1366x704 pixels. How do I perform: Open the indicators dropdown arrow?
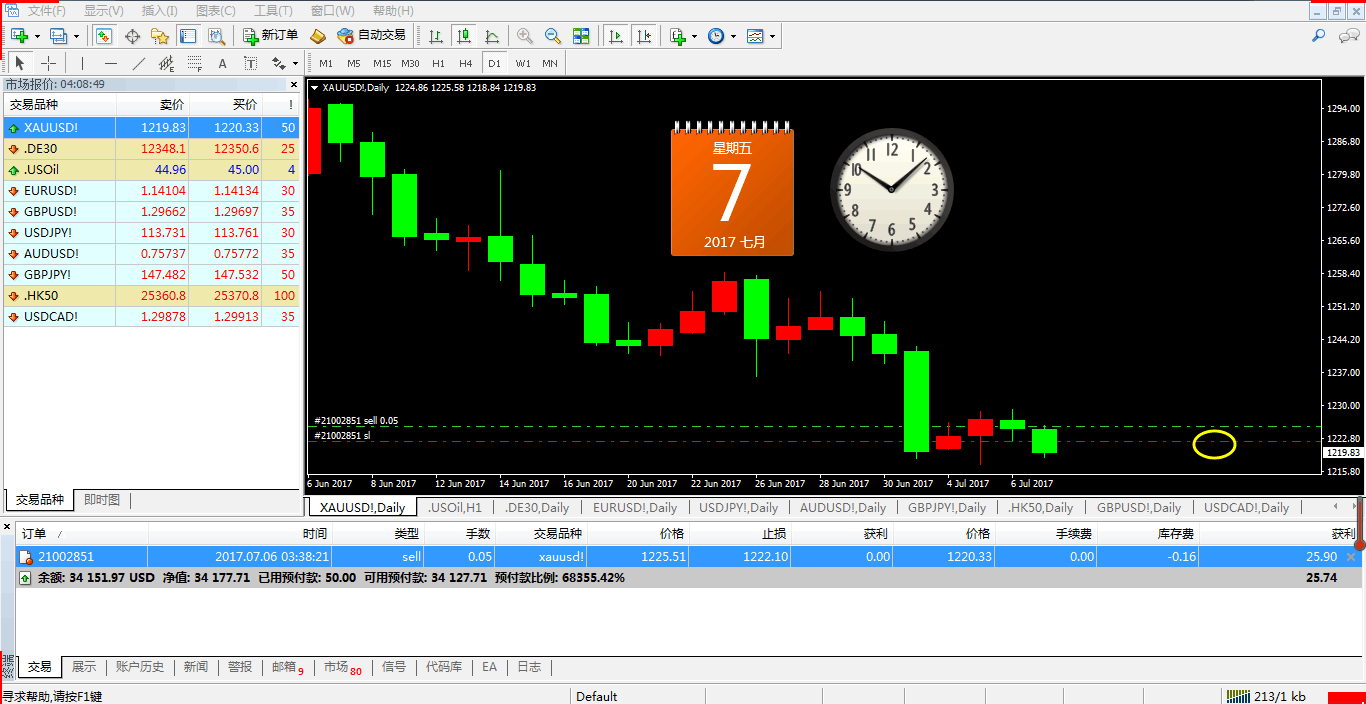point(695,36)
